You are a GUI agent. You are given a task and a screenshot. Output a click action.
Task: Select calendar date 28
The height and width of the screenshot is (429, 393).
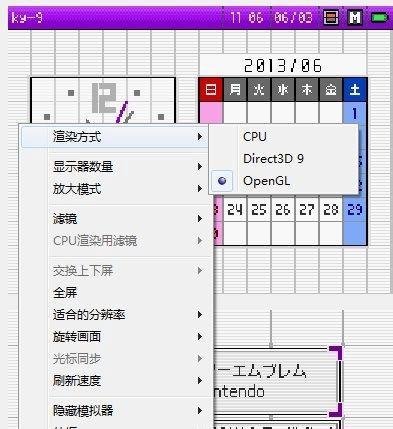pyautogui.click(x=331, y=210)
